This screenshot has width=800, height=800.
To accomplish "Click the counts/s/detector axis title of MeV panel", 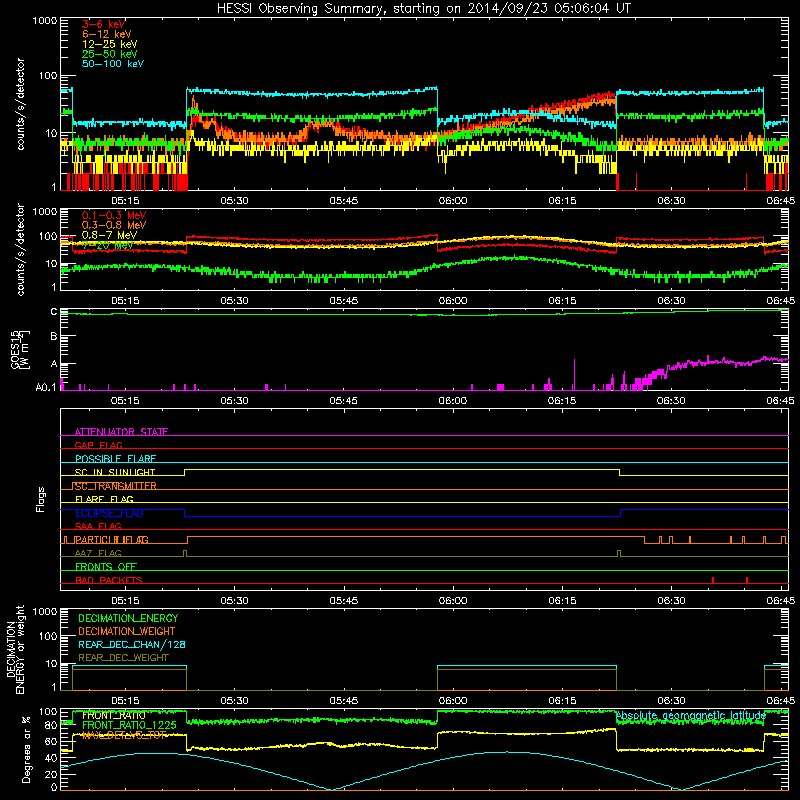I will (x=20, y=249).
